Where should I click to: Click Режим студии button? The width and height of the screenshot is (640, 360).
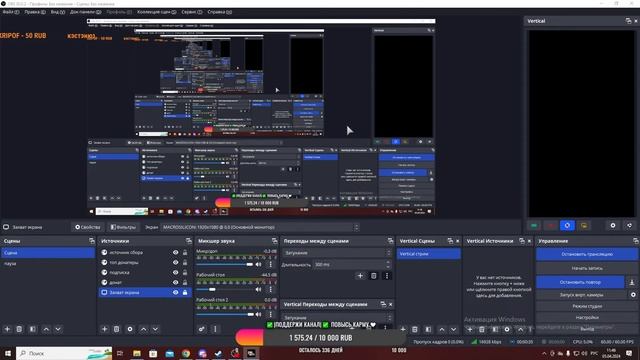[587, 306]
